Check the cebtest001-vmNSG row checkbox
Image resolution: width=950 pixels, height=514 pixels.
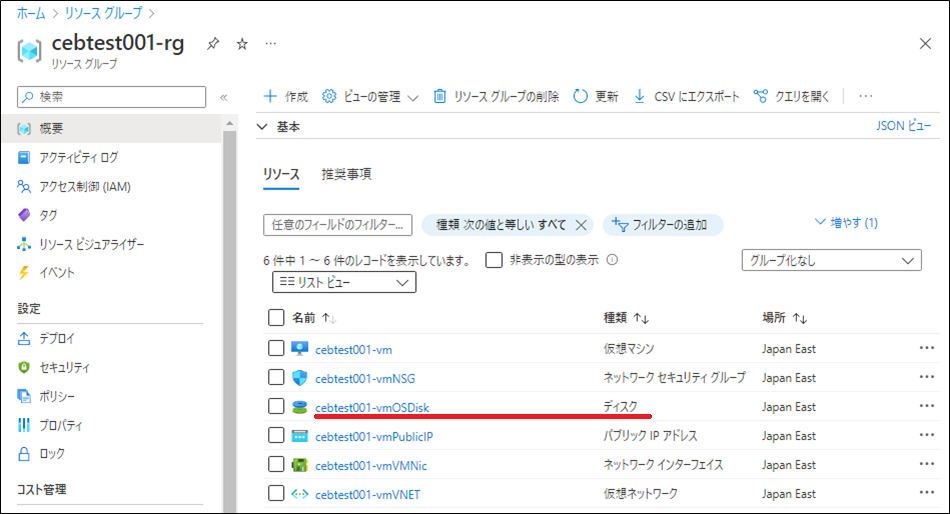276,377
